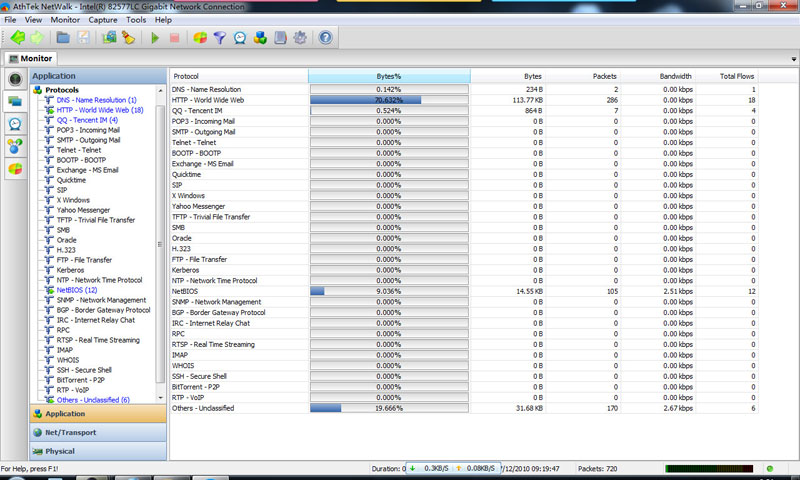Viewport: 800px width, 480px height.
Task: Click the Total Flows column header
Action: click(735, 76)
